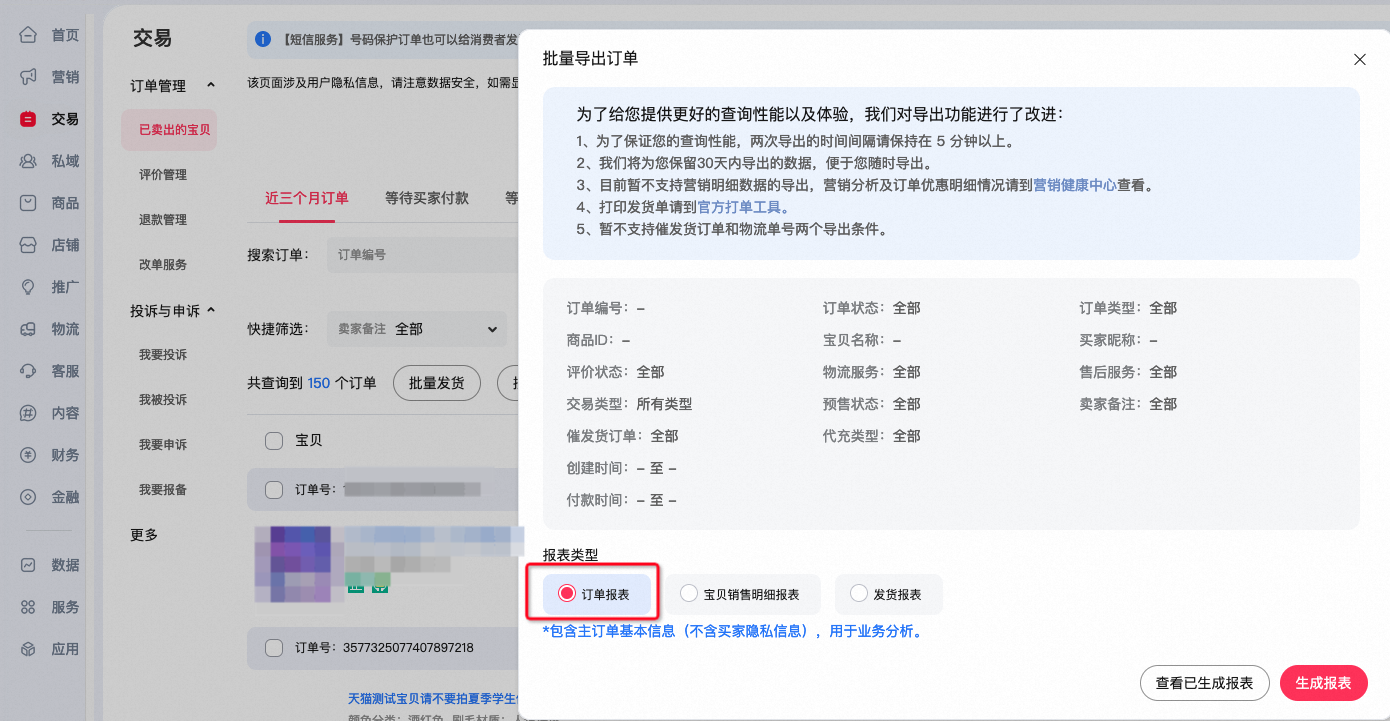Click the 批量发货 button
This screenshot has height=721, width=1390.
437,383
